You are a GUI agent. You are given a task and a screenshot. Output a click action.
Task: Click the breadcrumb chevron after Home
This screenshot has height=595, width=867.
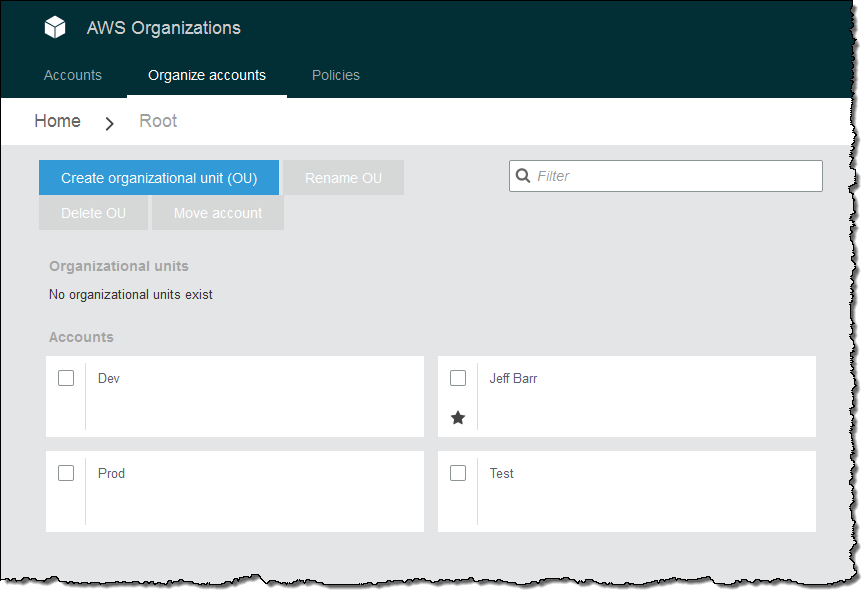(x=110, y=123)
